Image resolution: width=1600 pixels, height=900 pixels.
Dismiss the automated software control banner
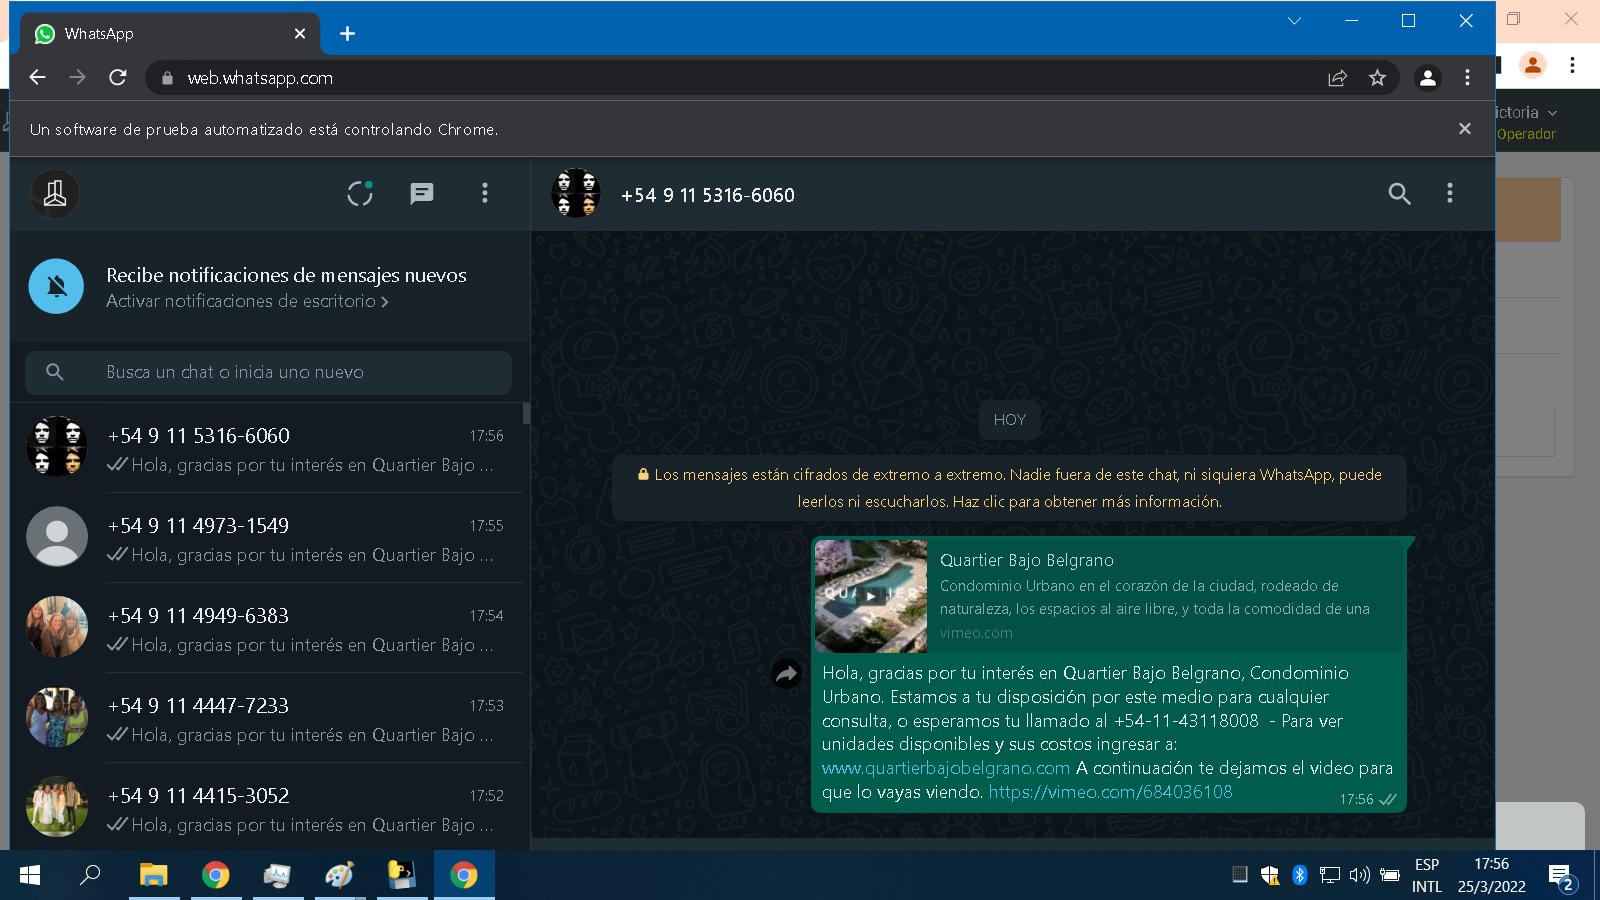[x=1465, y=129]
